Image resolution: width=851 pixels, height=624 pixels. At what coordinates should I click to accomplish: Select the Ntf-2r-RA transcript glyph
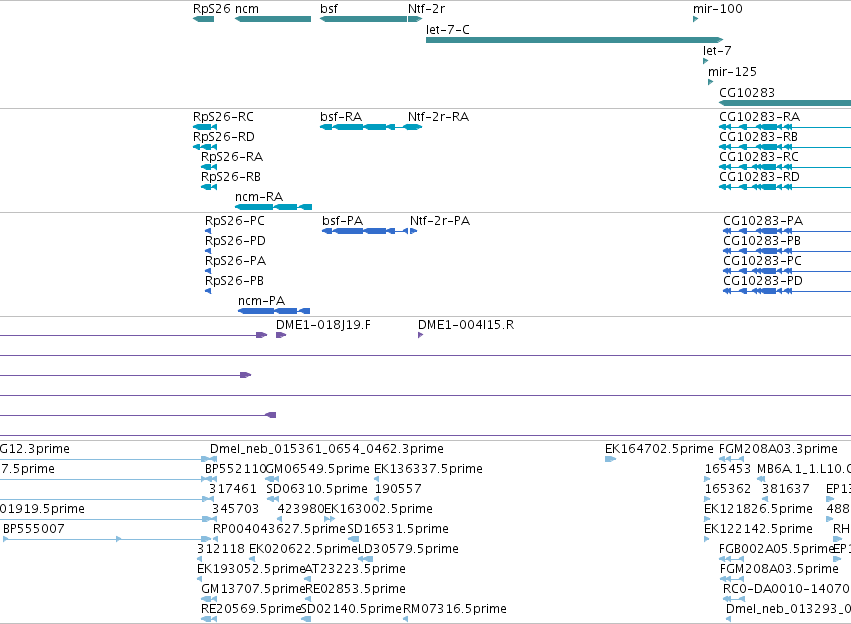(x=413, y=127)
